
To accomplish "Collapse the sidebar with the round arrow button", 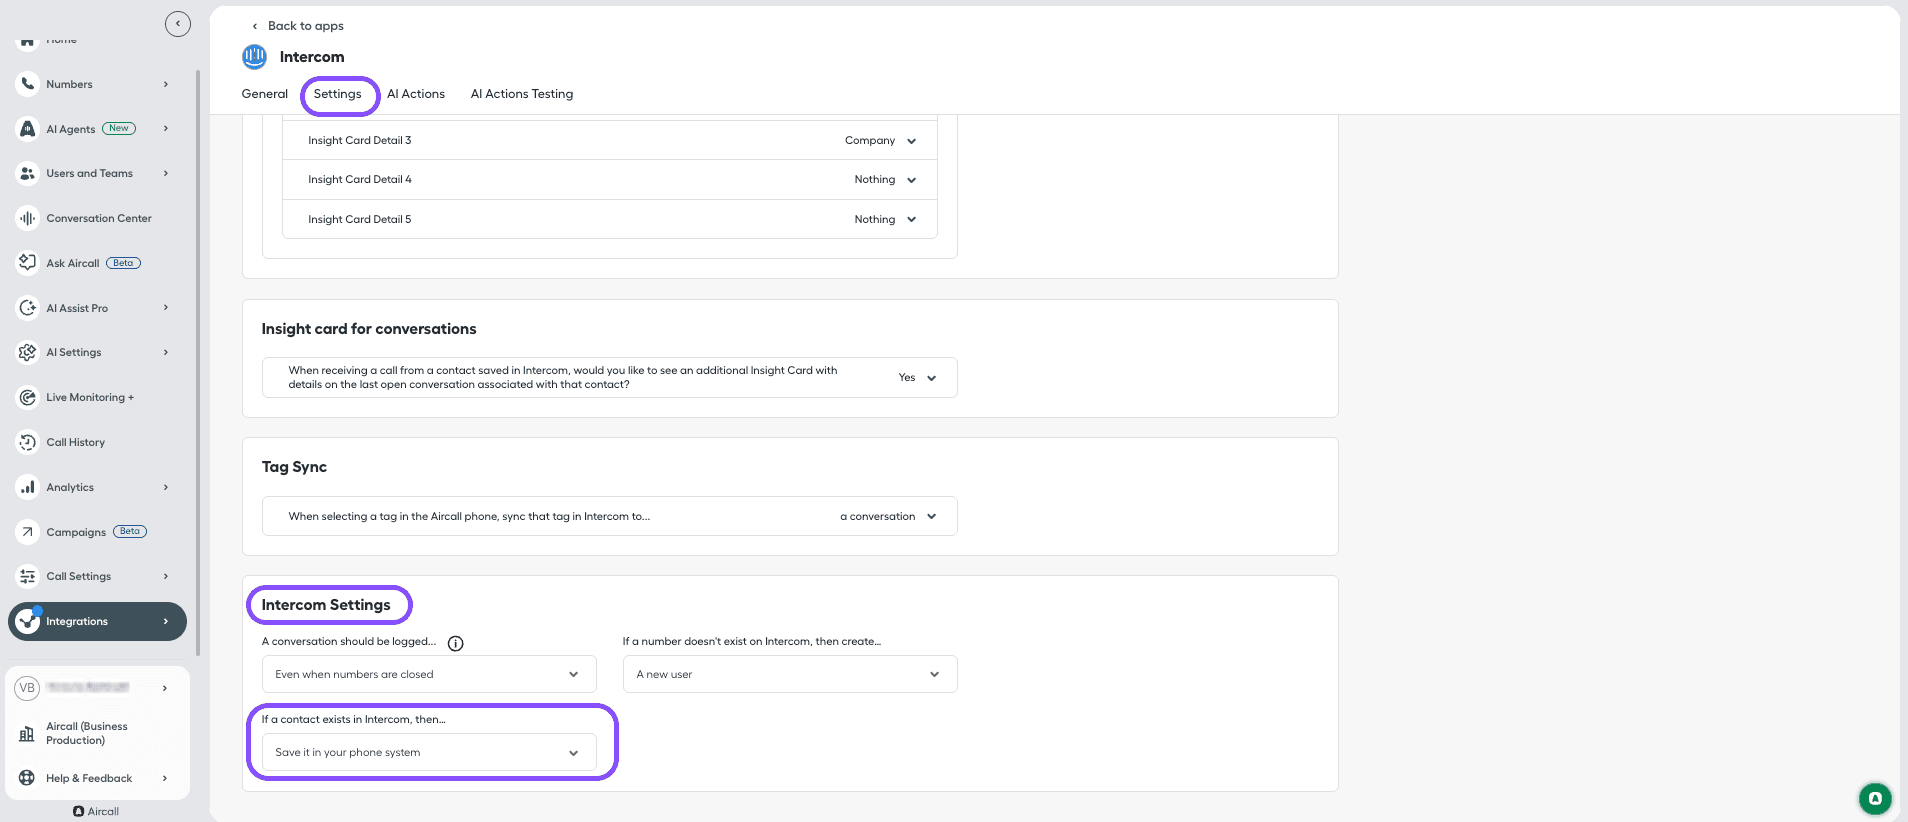I will point(178,24).
